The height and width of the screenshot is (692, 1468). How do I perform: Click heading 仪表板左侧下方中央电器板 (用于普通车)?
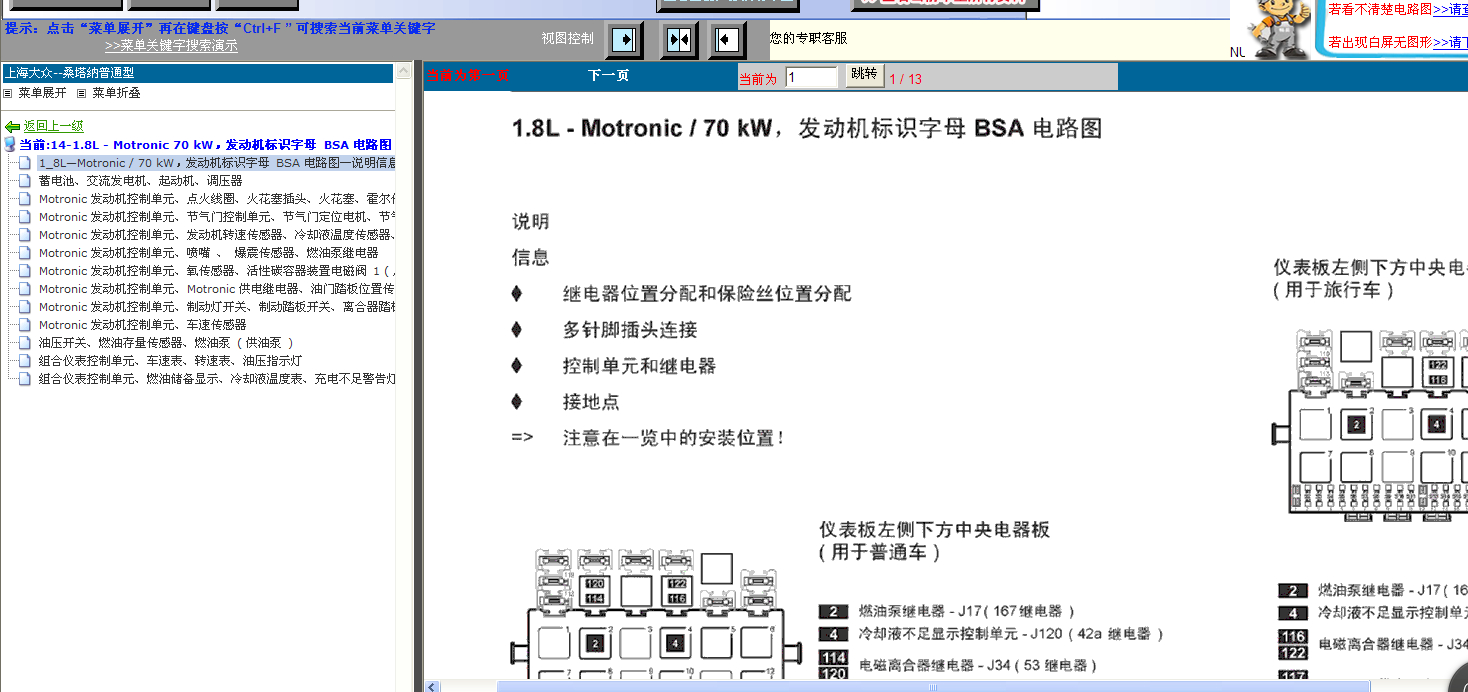934,541
